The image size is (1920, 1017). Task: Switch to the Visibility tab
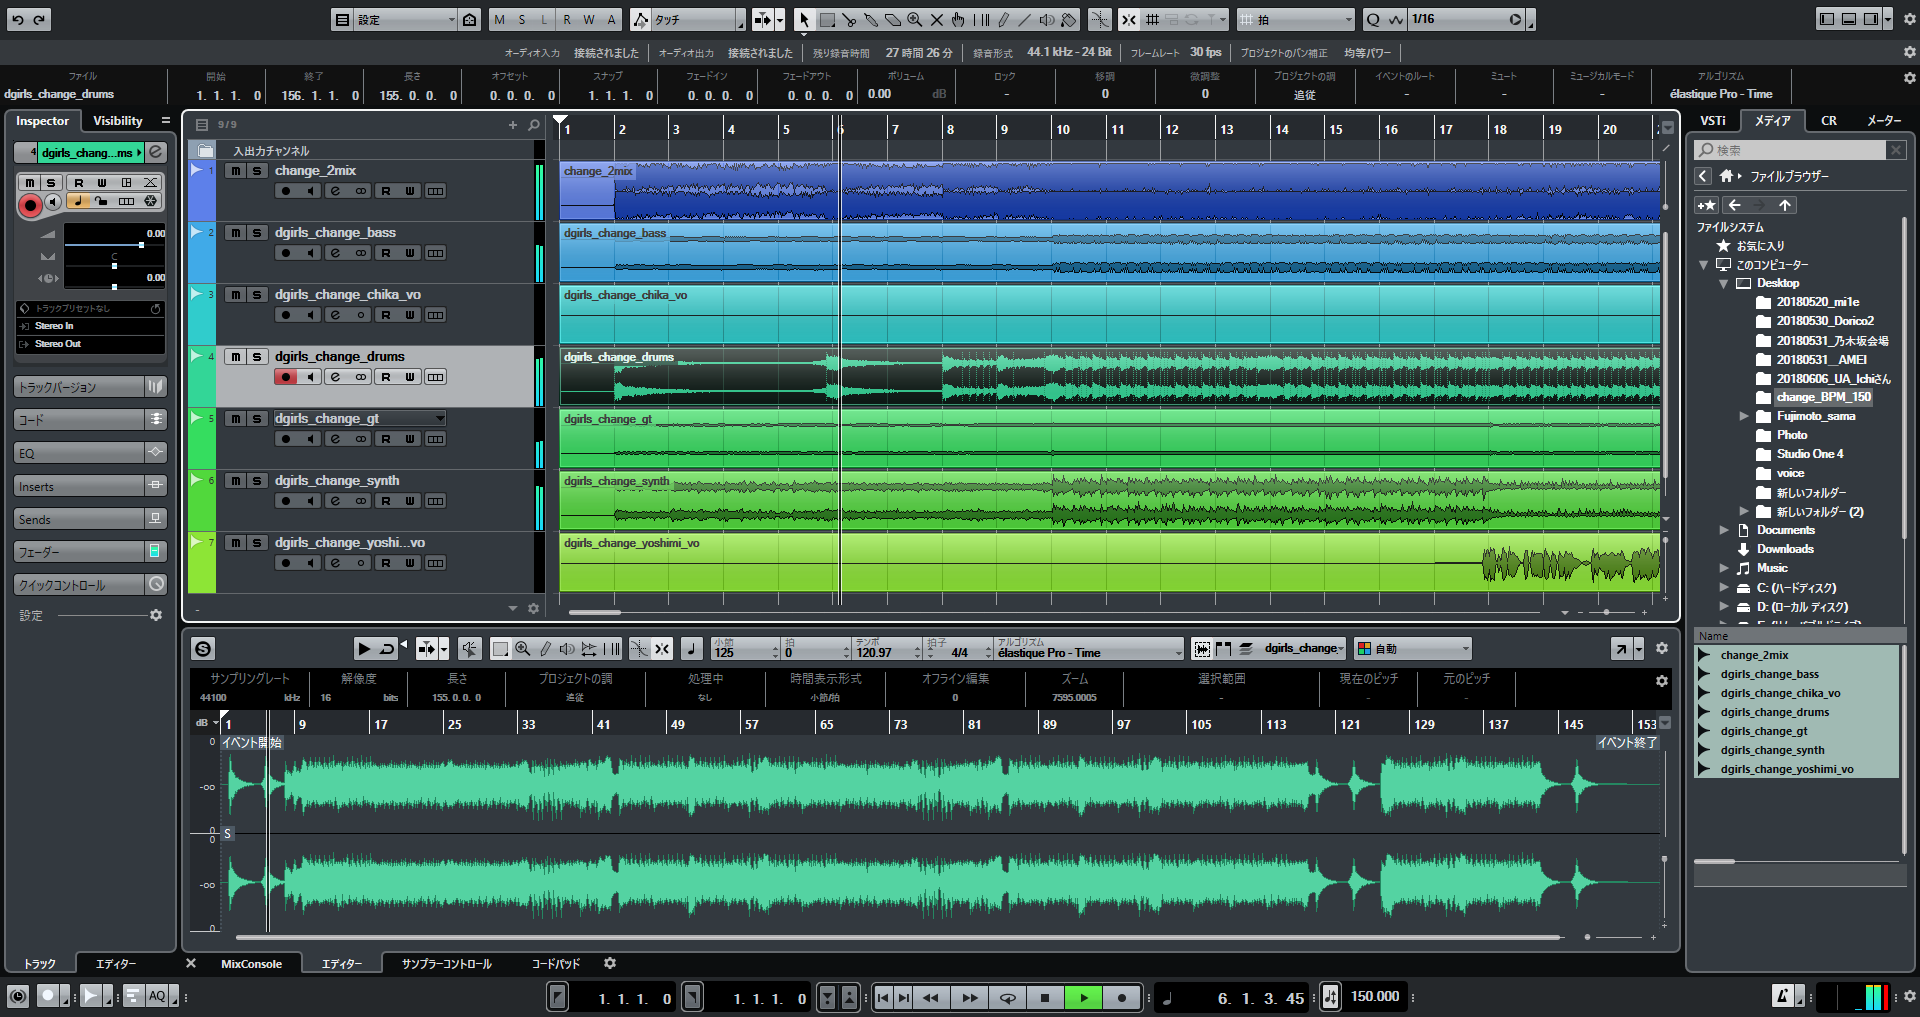tap(118, 121)
